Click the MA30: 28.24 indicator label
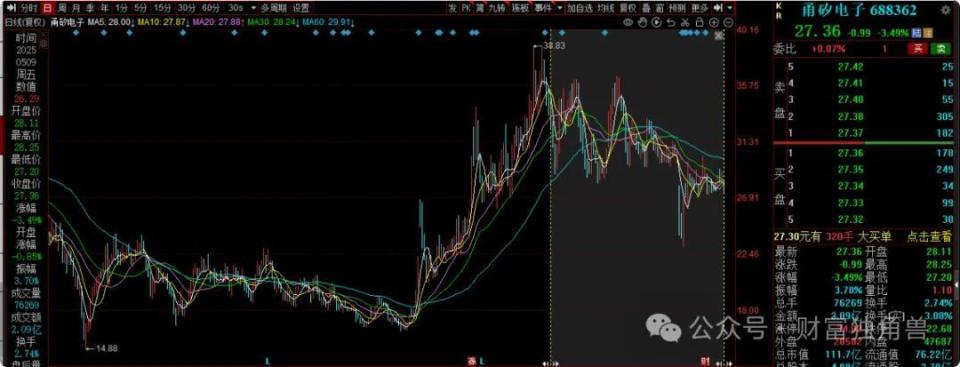This screenshot has width=960, height=367. pos(270,22)
